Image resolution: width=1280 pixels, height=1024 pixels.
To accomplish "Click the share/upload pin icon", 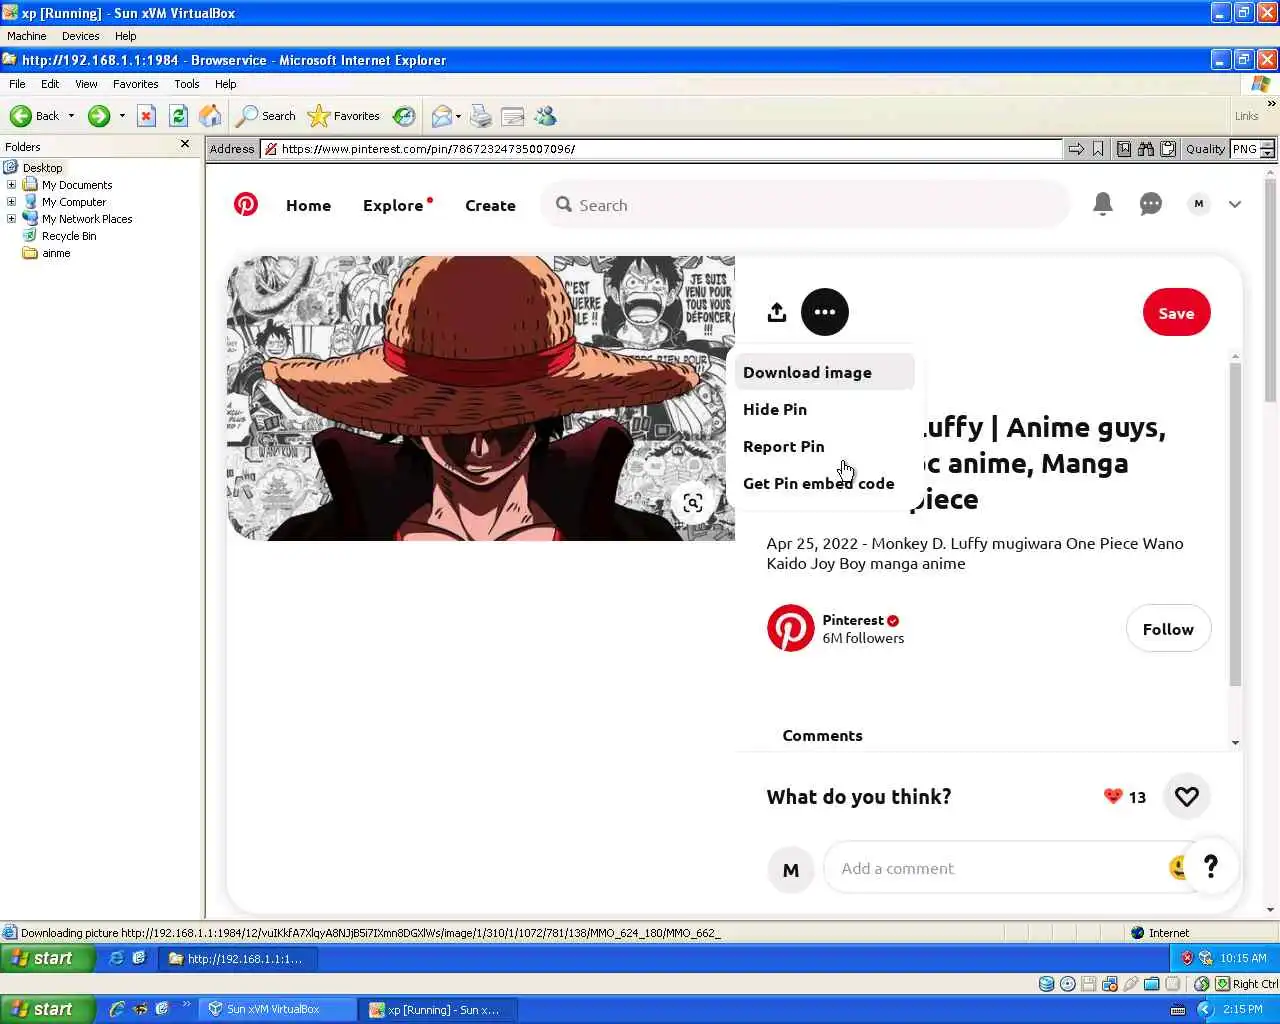I will [777, 312].
